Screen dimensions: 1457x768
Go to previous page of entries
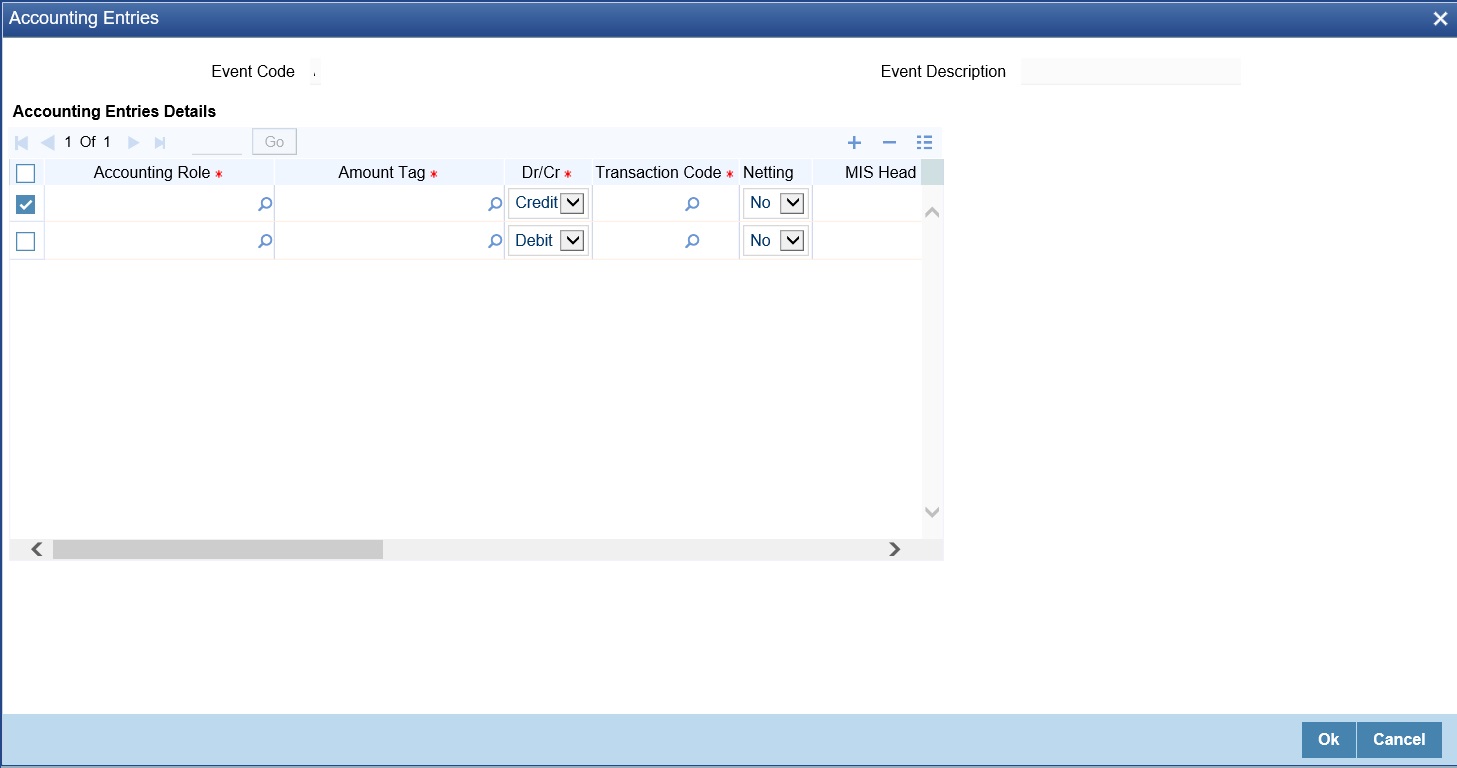click(x=47, y=143)
